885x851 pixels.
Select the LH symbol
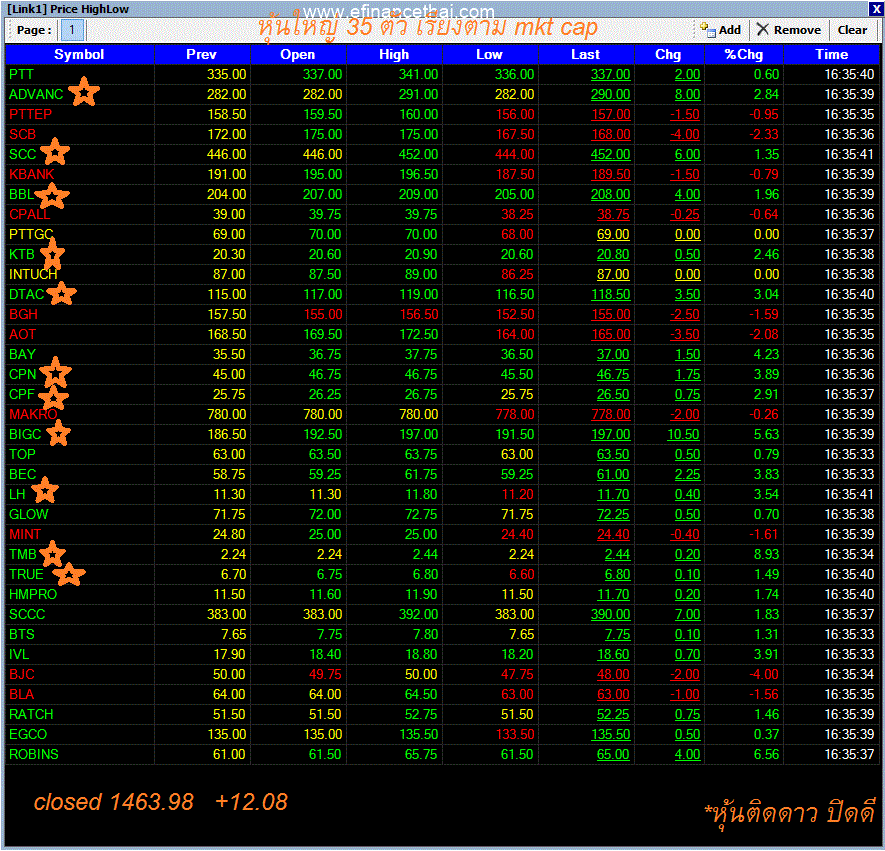point(17,495)
